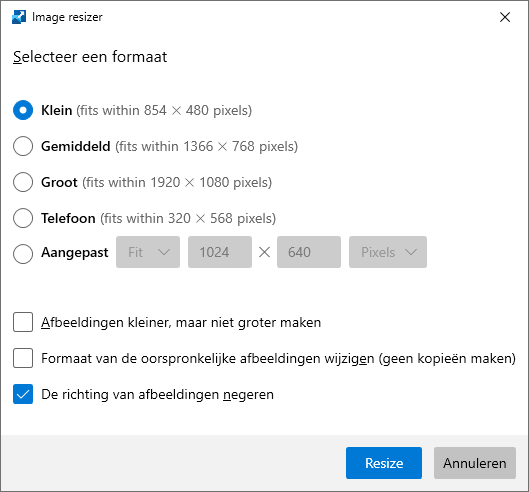
Task: Click the Pixels dropdown chevron arrow
Action: 411,252
